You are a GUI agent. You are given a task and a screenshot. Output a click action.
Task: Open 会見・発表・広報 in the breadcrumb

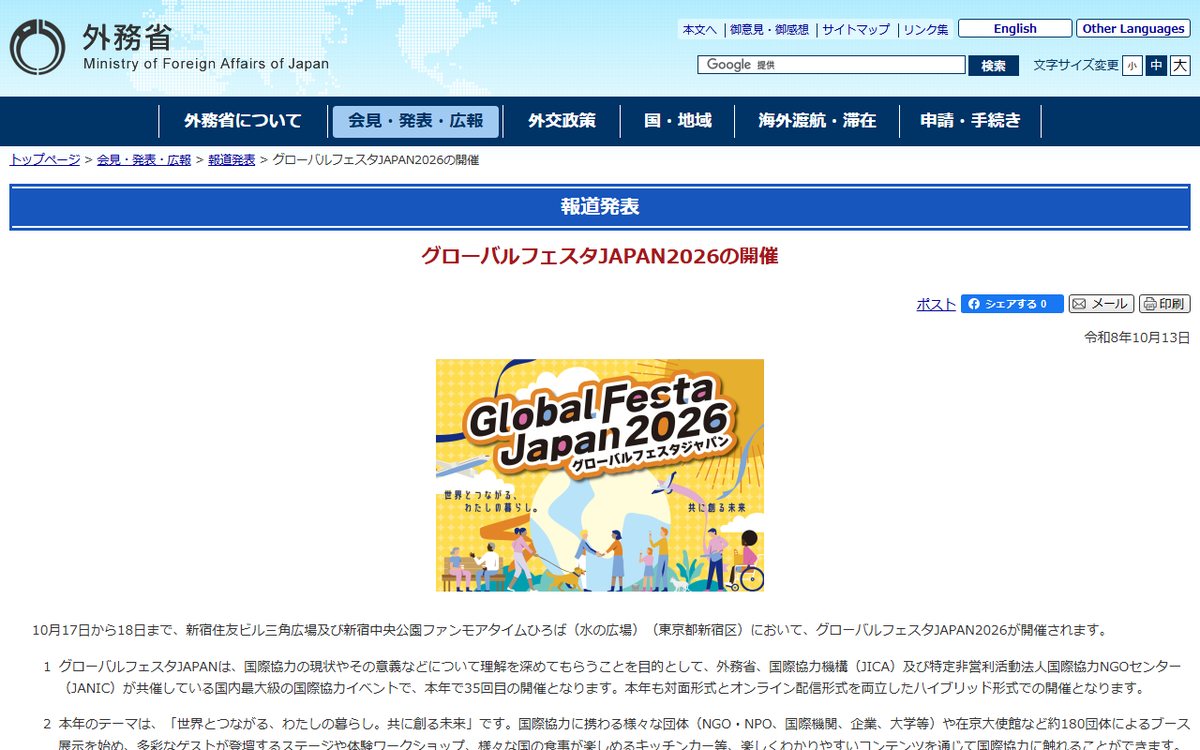click(144, 160)
